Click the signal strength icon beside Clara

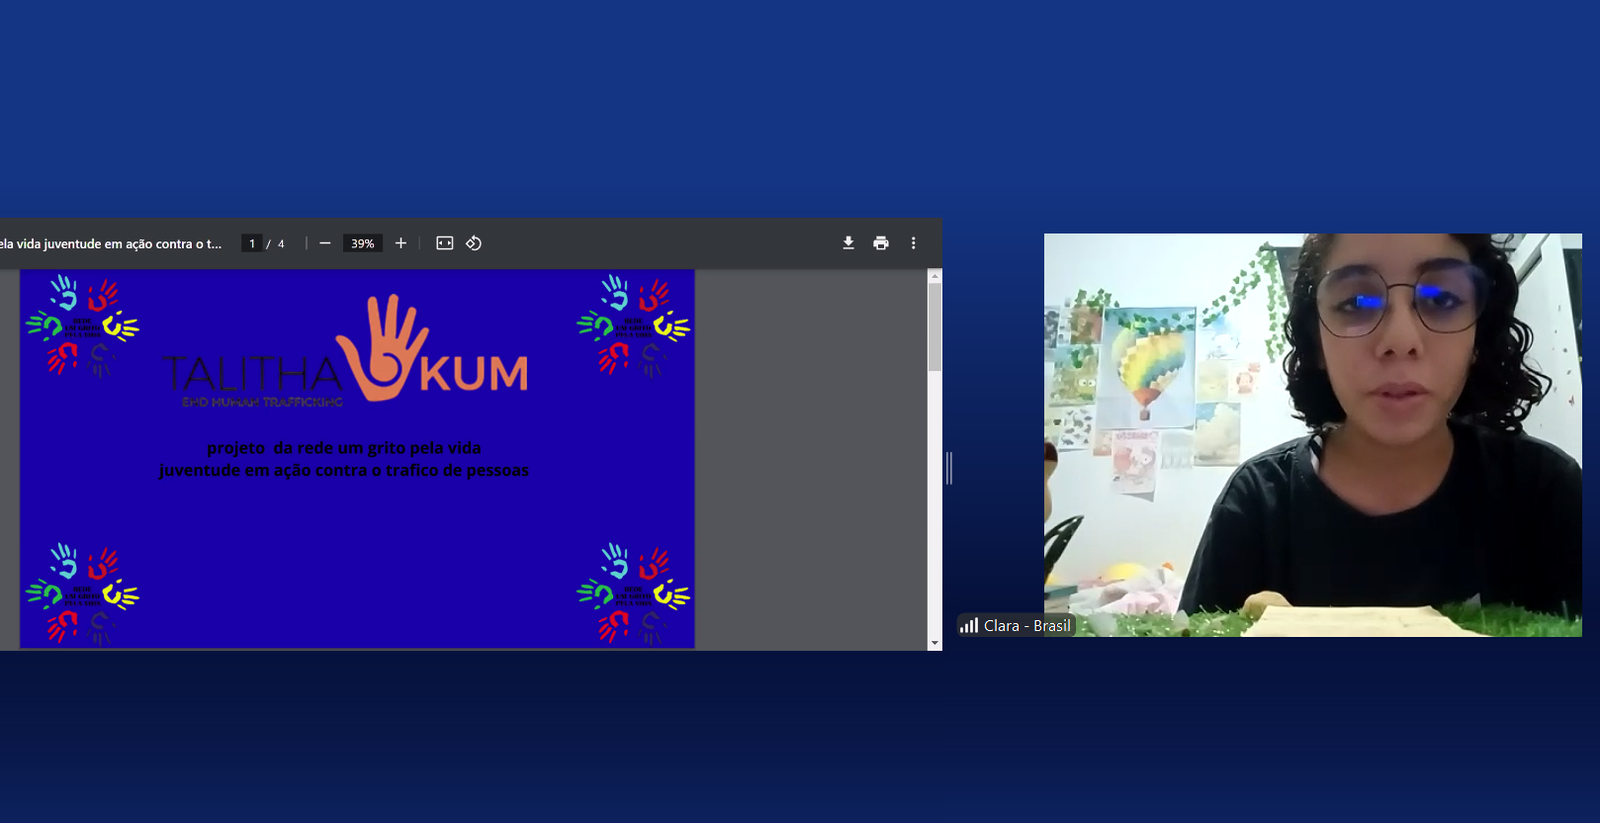(x=969, y=626)
